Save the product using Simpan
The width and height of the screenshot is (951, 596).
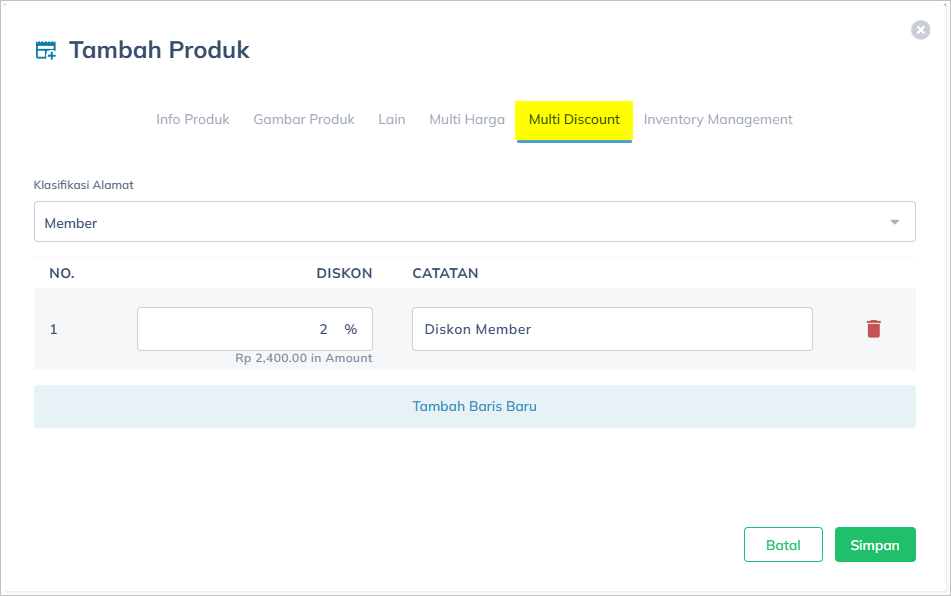click(x=874, y=545)
